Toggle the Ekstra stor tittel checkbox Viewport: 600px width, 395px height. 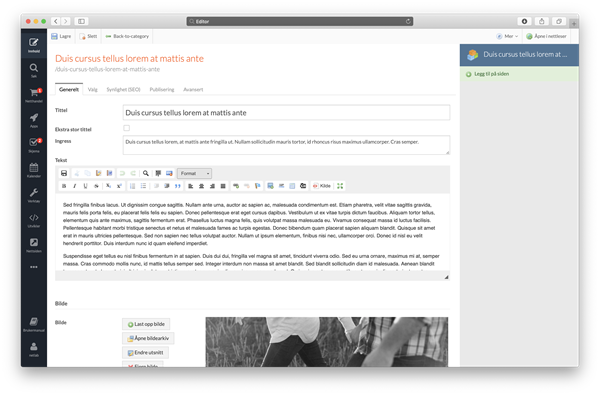[x=126, y=128]
